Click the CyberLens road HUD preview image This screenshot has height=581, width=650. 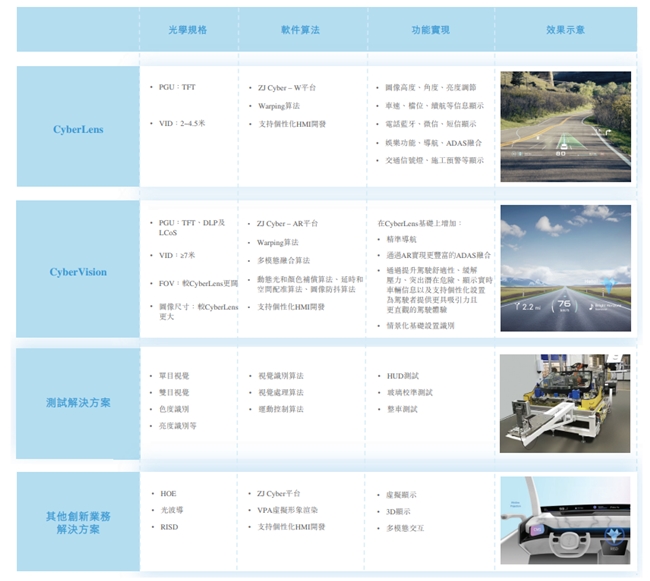[565, 126]
